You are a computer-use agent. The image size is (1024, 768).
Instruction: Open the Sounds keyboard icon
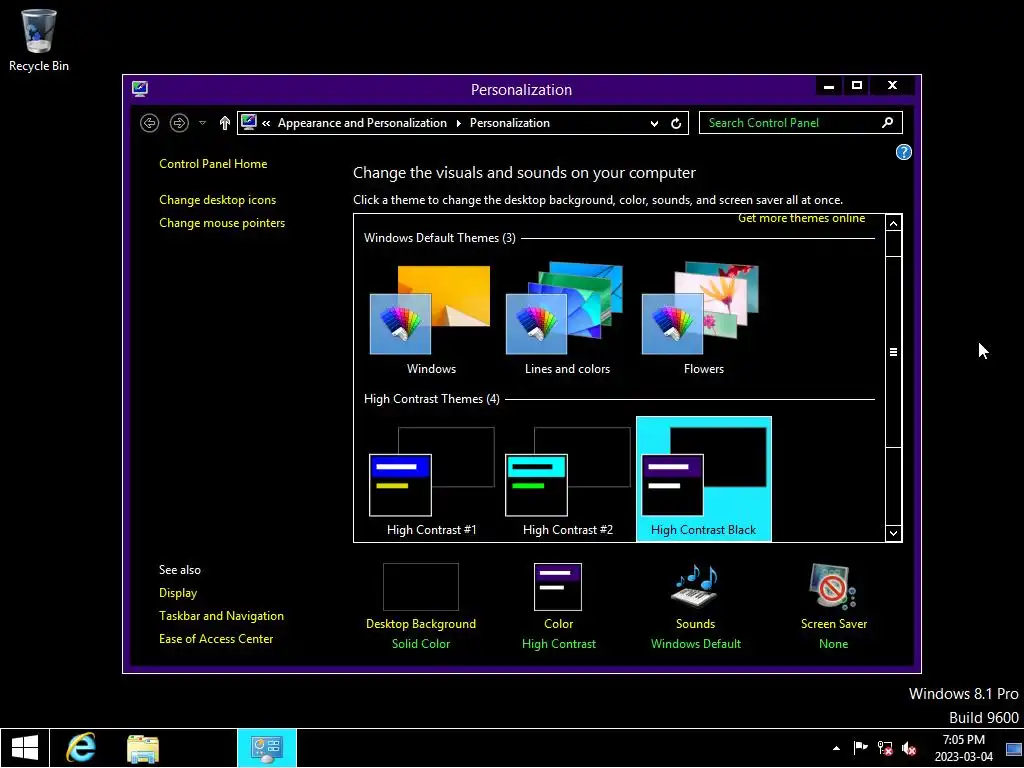695,585
